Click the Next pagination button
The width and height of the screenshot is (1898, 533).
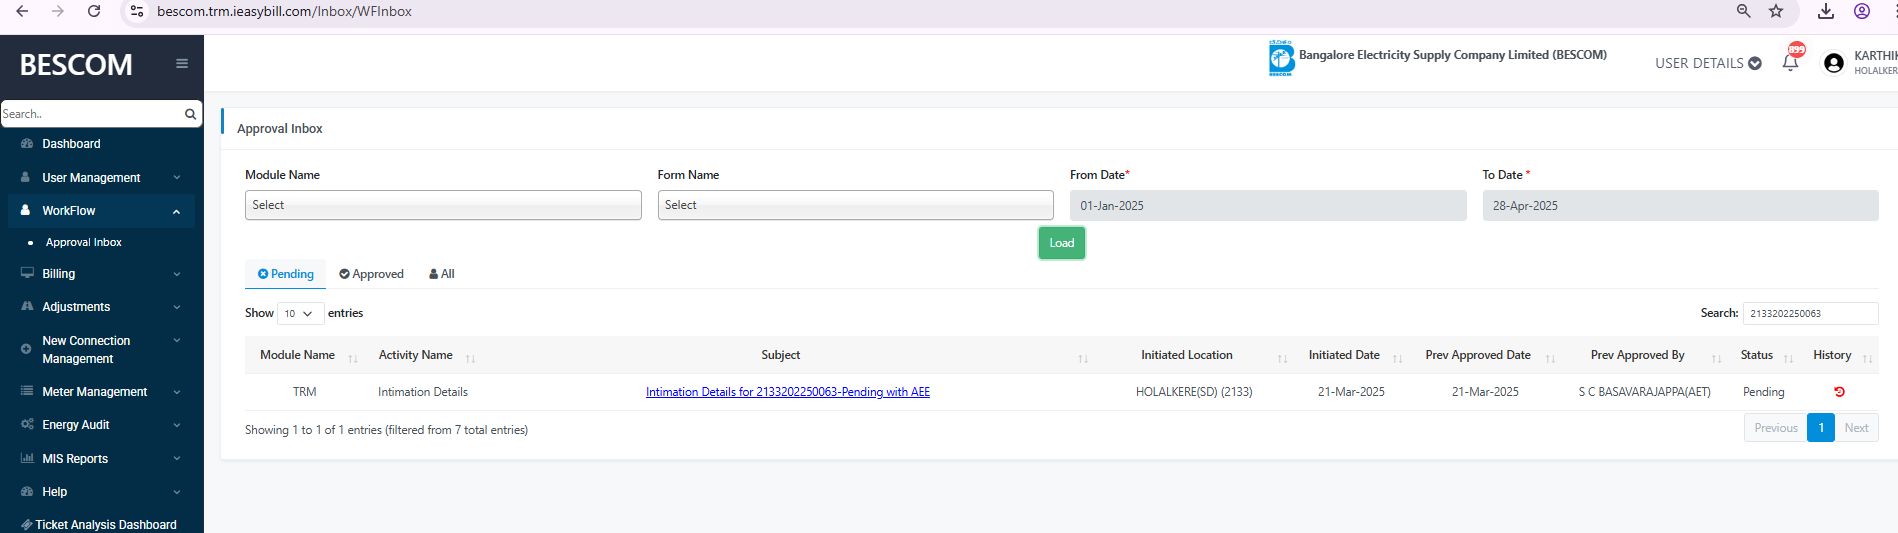(1857, 428)
